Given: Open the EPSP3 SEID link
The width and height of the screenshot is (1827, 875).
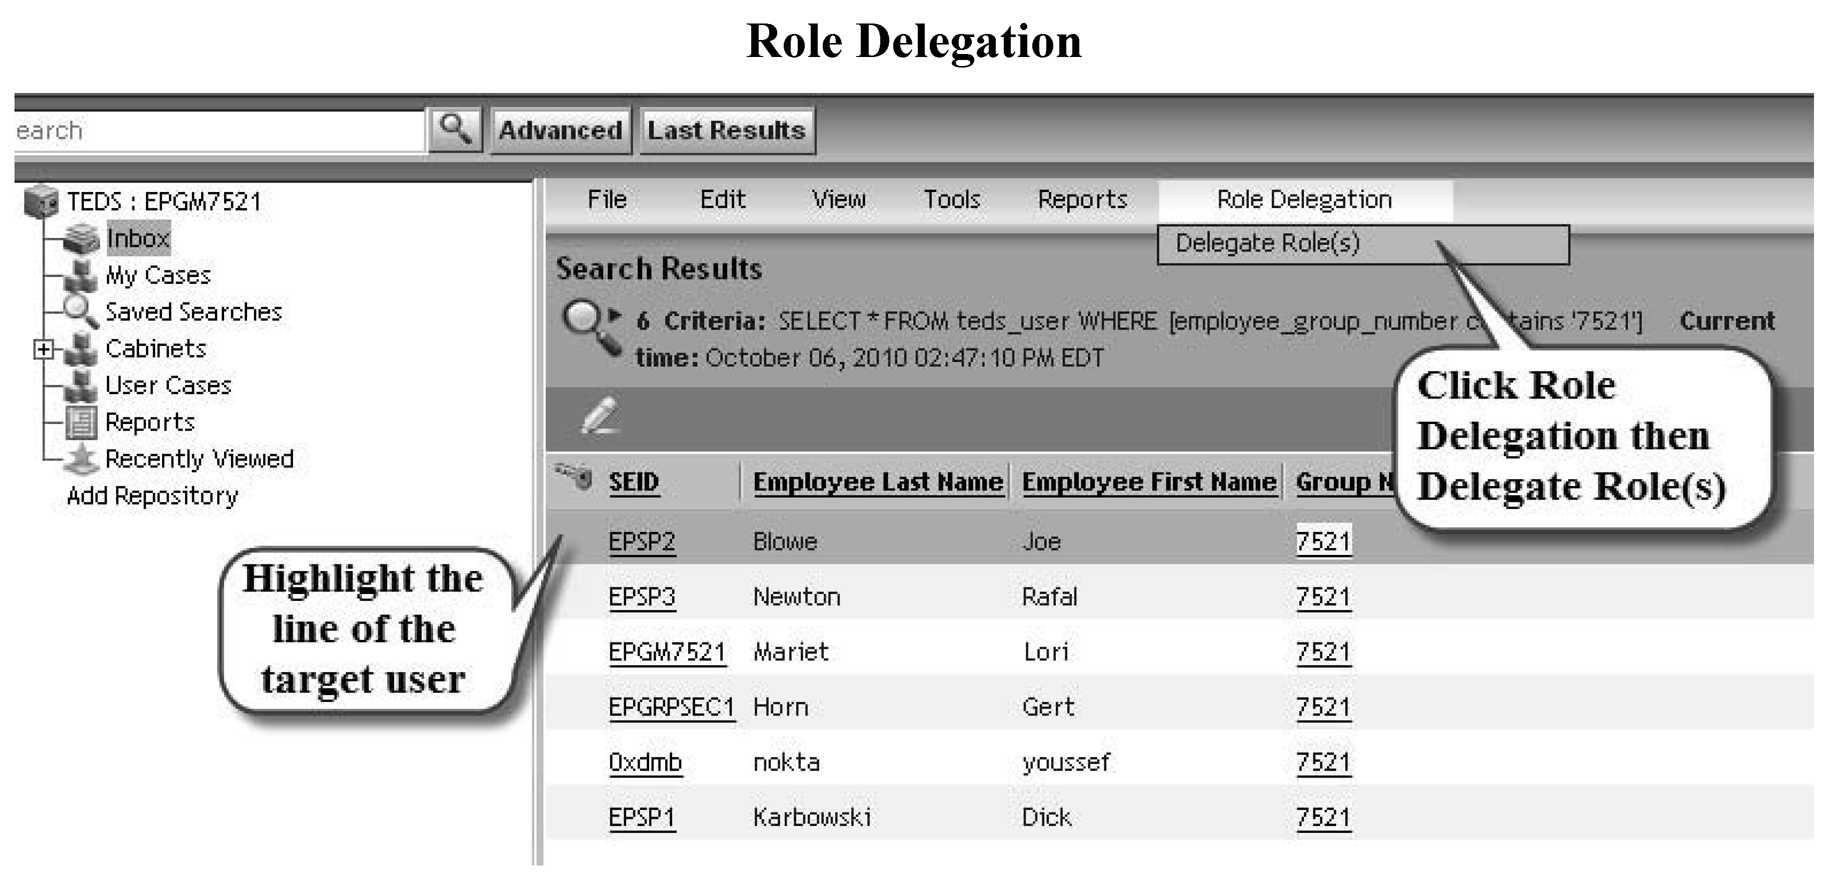Looking at the screenshot, I should [641, 597].
